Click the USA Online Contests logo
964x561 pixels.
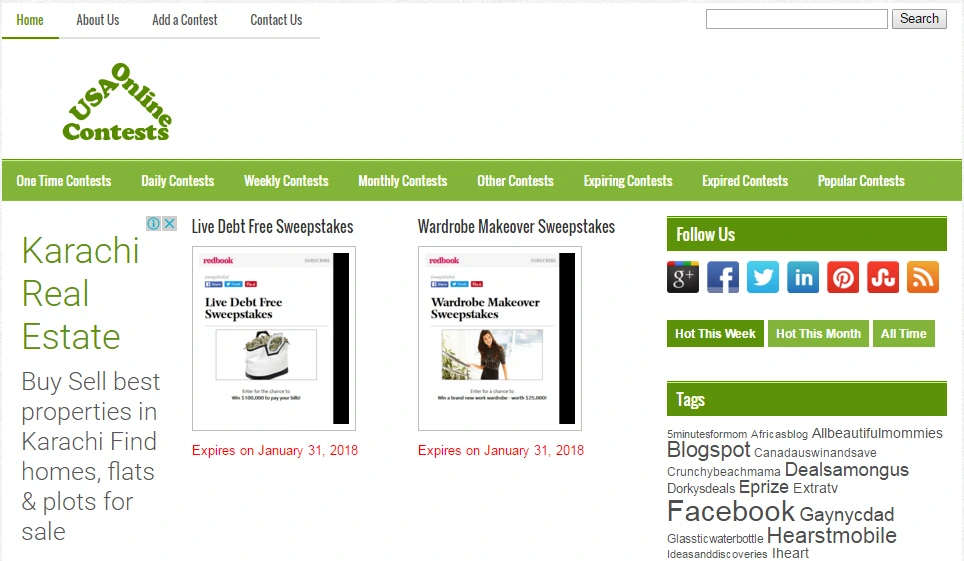click(117, 101)
